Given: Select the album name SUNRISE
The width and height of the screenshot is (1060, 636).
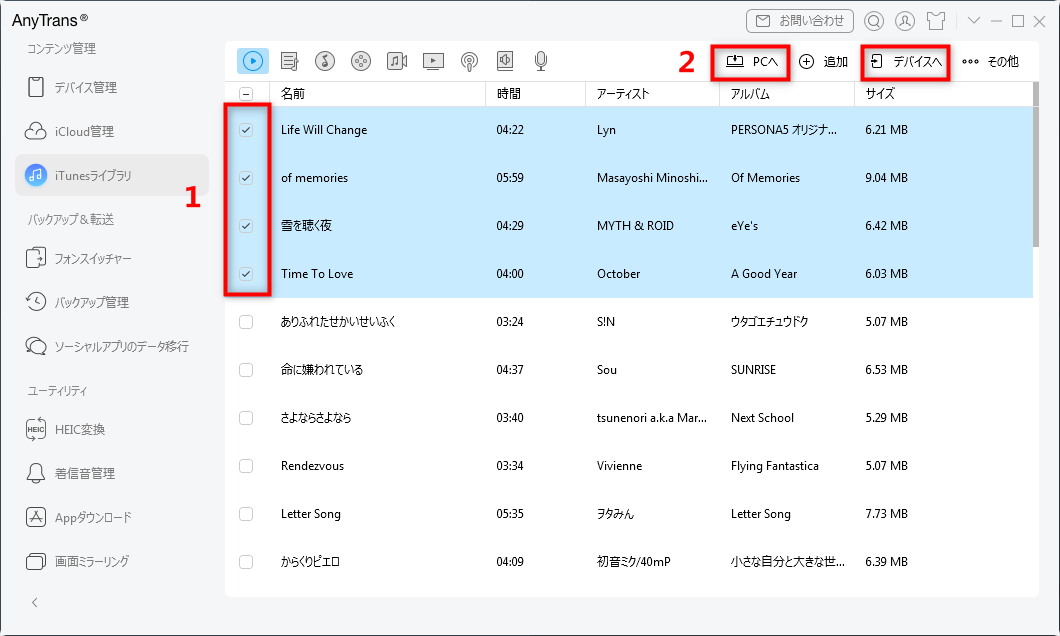Looking at the screenshot, I should coord(753,370).
